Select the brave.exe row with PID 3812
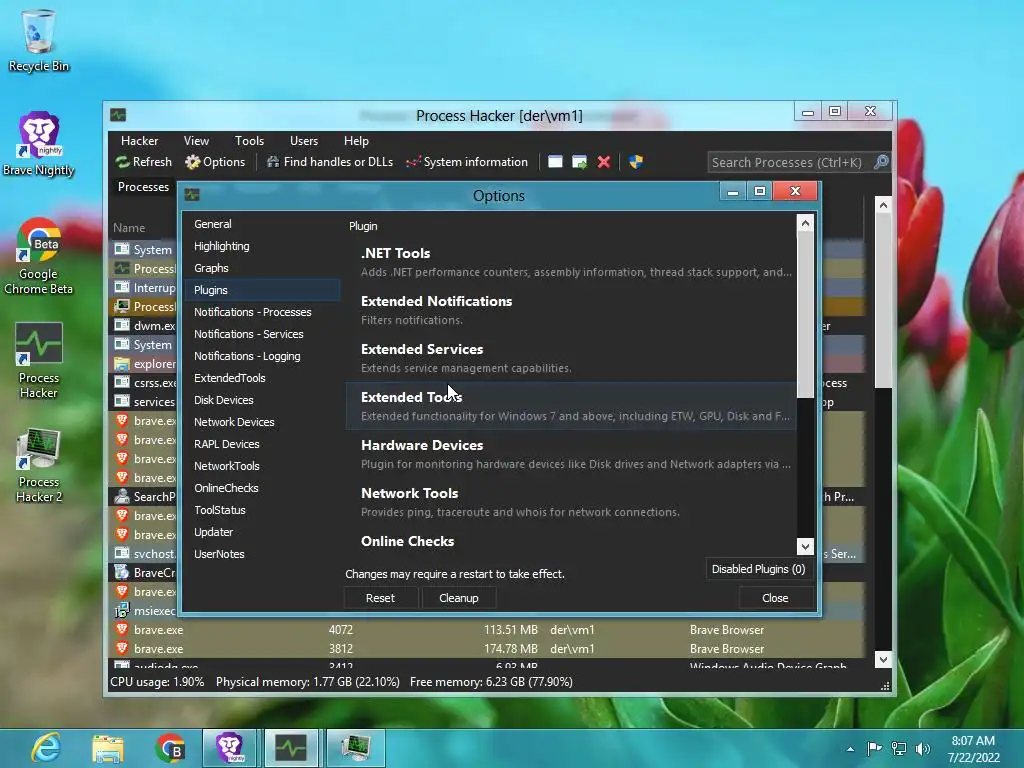1024x768 pixels. tap(487, 649)
